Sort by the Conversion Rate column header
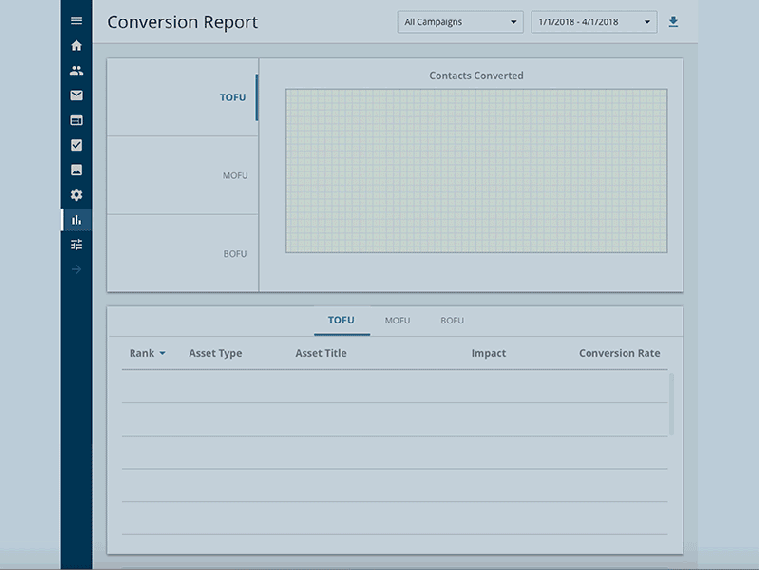760x570 pixels. 619,353
